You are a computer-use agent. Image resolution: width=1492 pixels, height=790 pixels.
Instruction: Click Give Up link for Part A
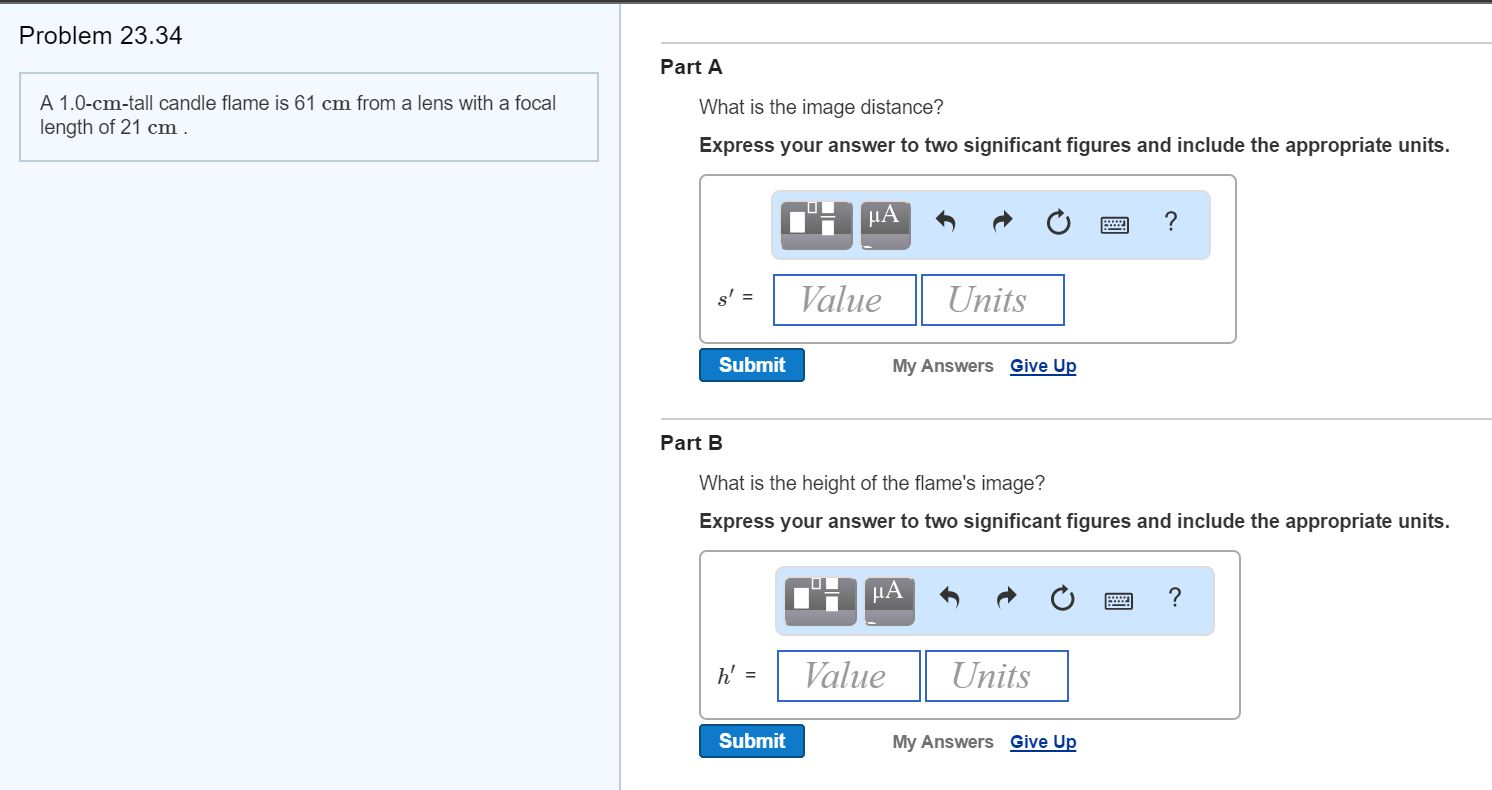1043,366
